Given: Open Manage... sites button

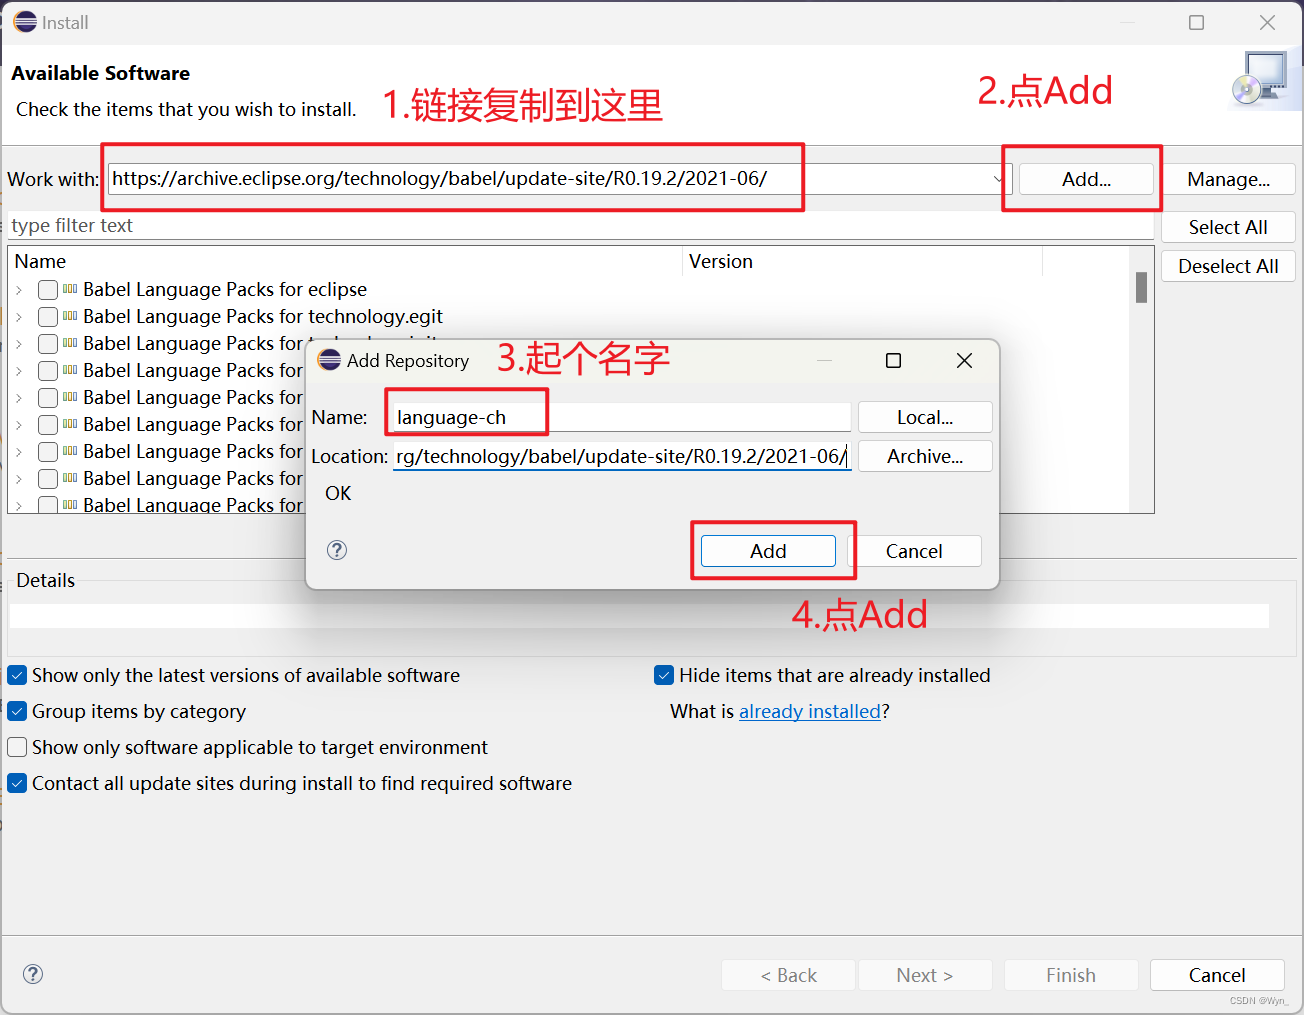Looking at the screenshot, I should (x=1228, y=179).
